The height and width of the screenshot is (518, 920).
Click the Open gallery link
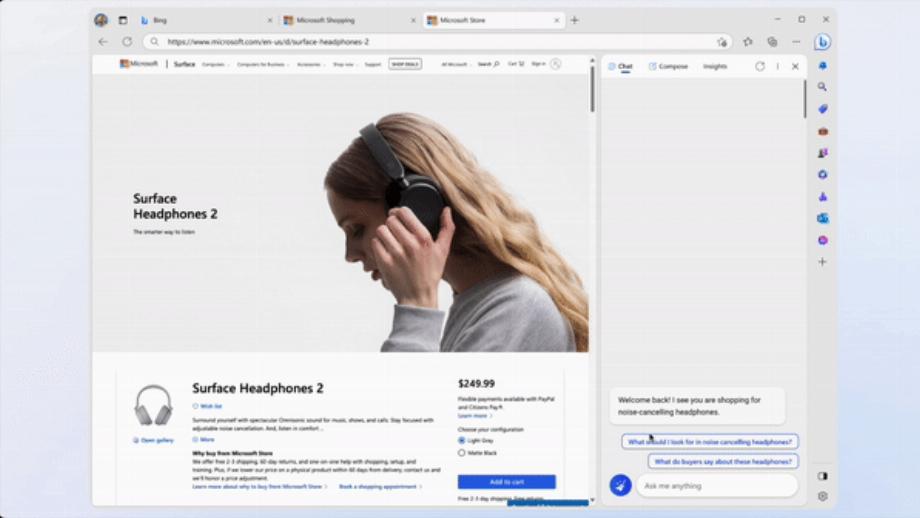154,440
